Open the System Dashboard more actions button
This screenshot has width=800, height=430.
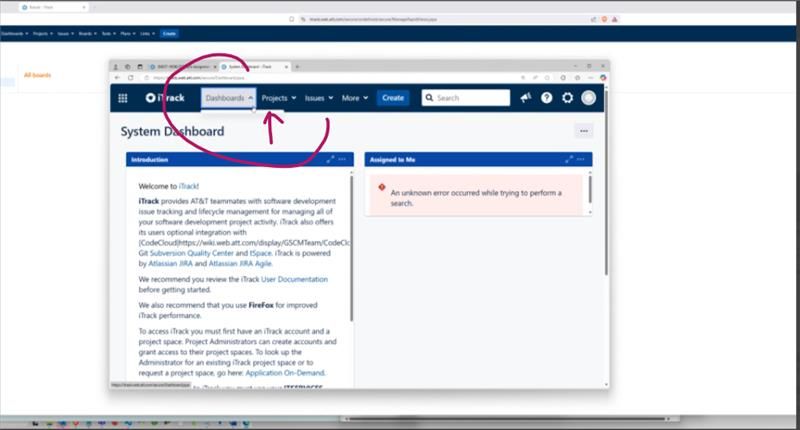coord(584,131)
